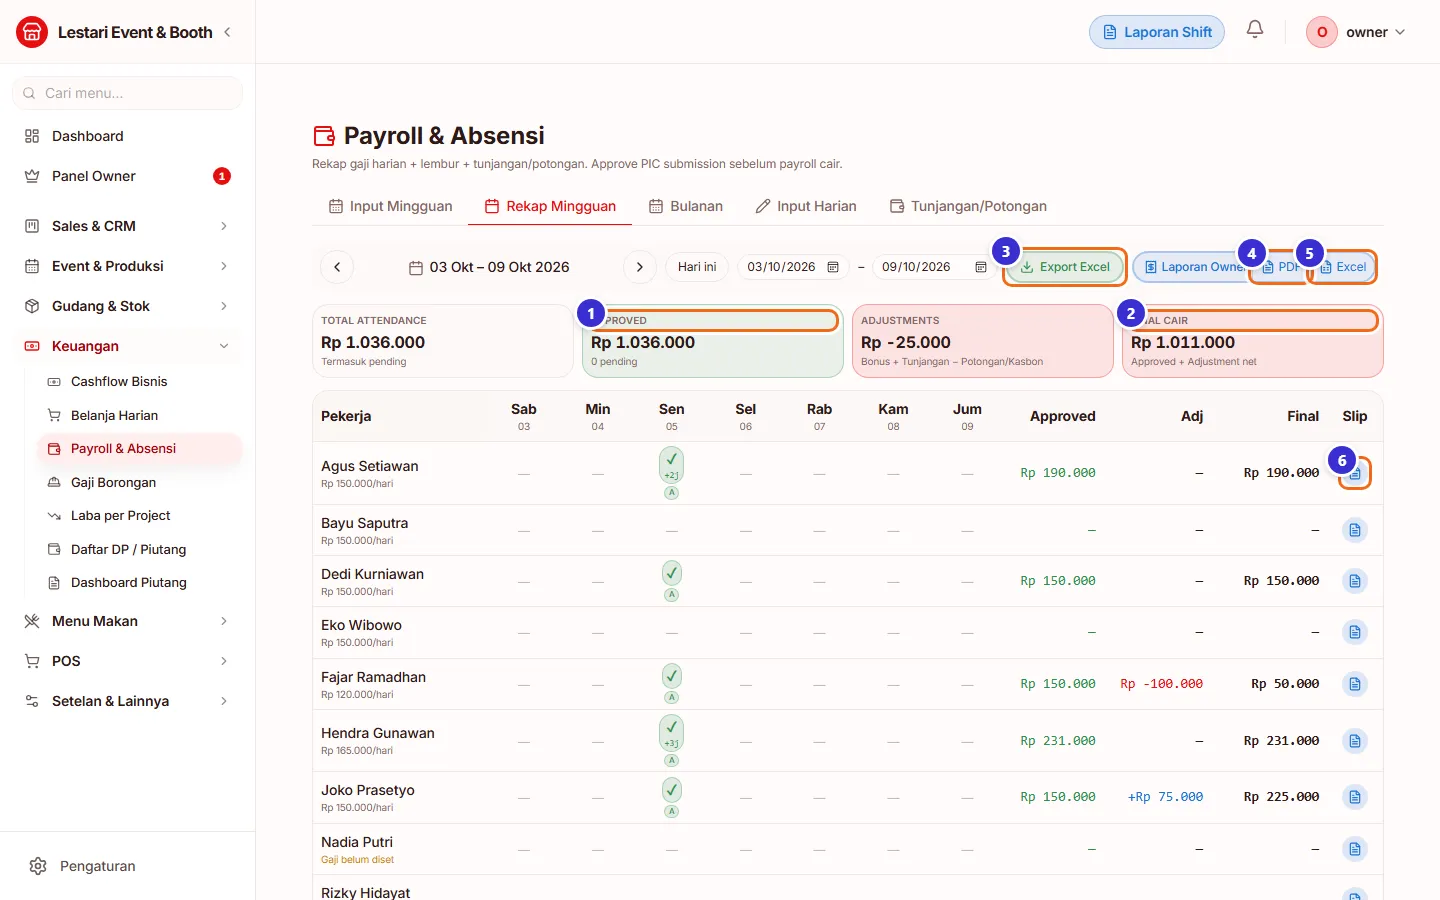Click calendar icon in end date field
Screen dimensions: 1440x900
tap(981, 267)
